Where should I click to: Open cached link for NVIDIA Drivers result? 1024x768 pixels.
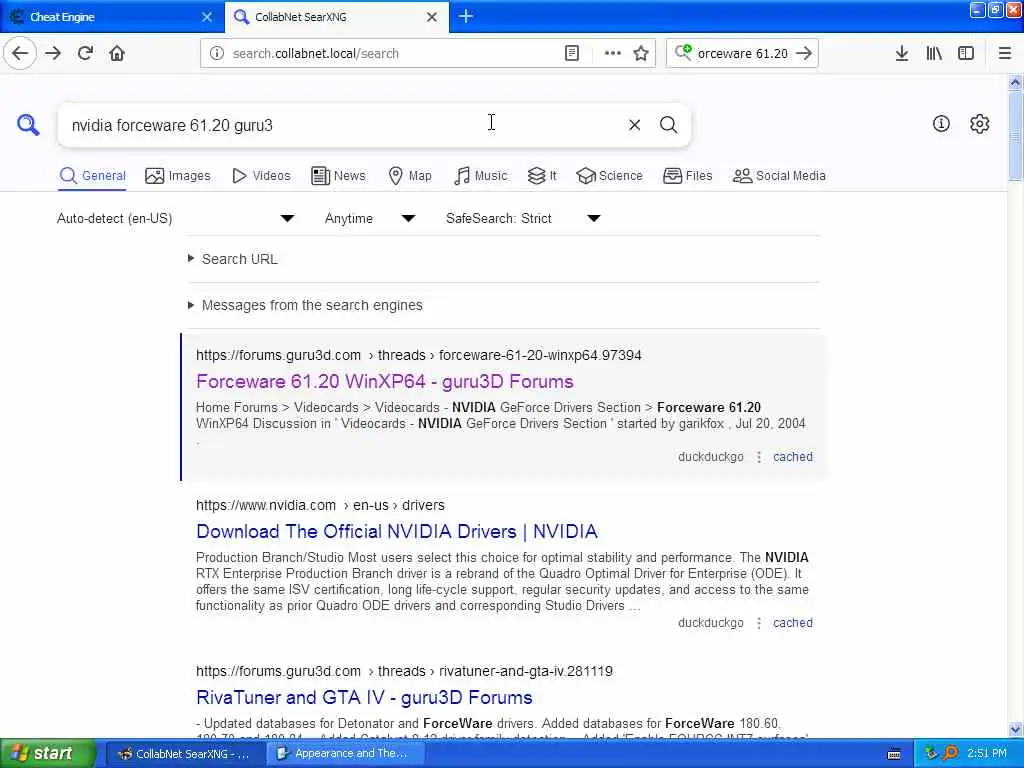pos(793,623)
